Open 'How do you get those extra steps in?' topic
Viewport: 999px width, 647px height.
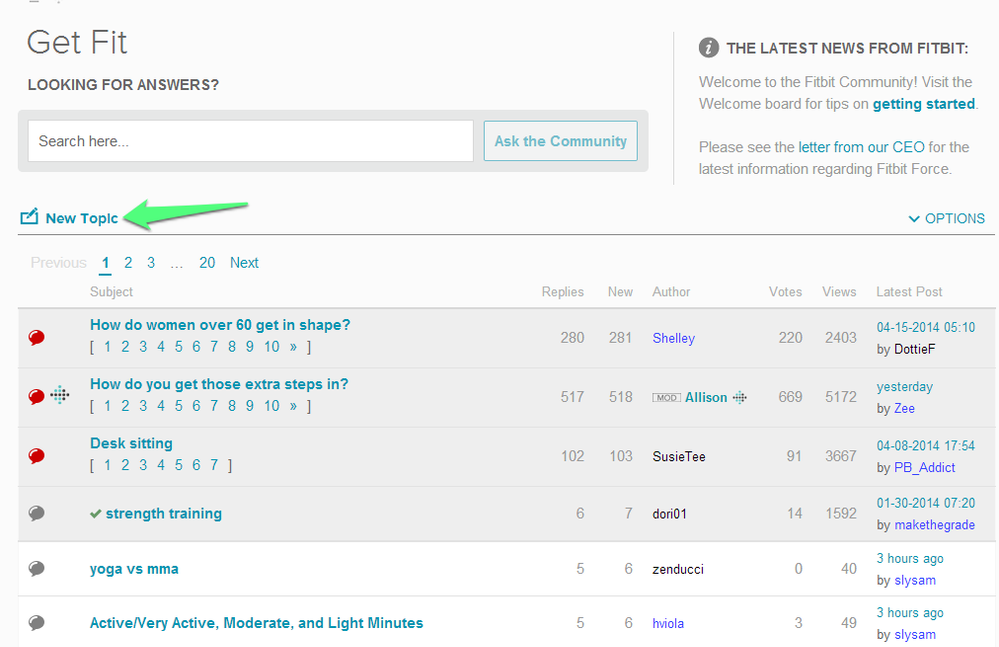[219, 384]
